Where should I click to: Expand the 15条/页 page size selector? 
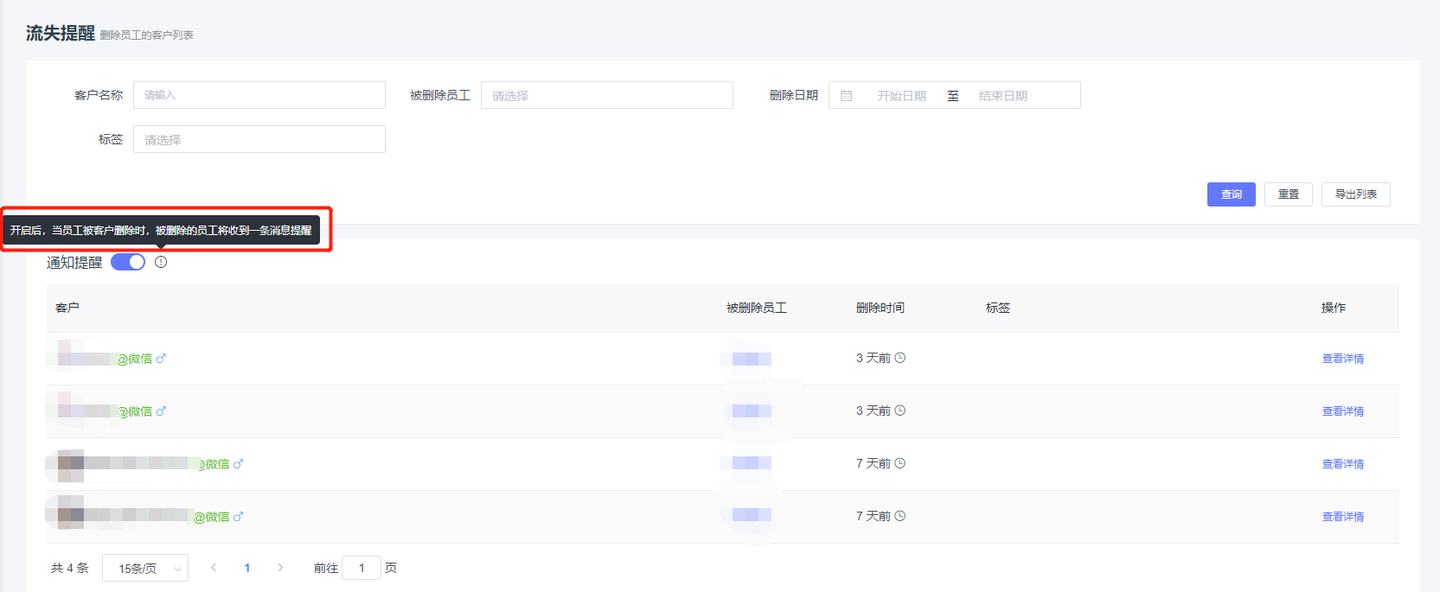[145, 568]
